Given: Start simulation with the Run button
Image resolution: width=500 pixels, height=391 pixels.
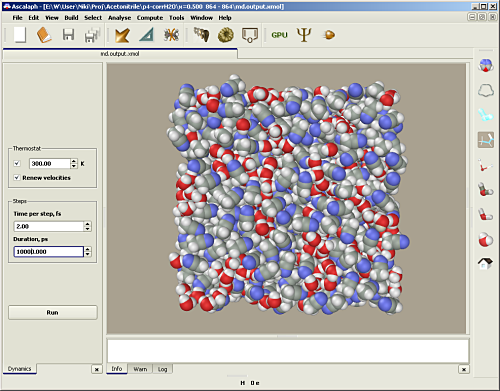Looking at the screenshot, I should tap(53, 312).
